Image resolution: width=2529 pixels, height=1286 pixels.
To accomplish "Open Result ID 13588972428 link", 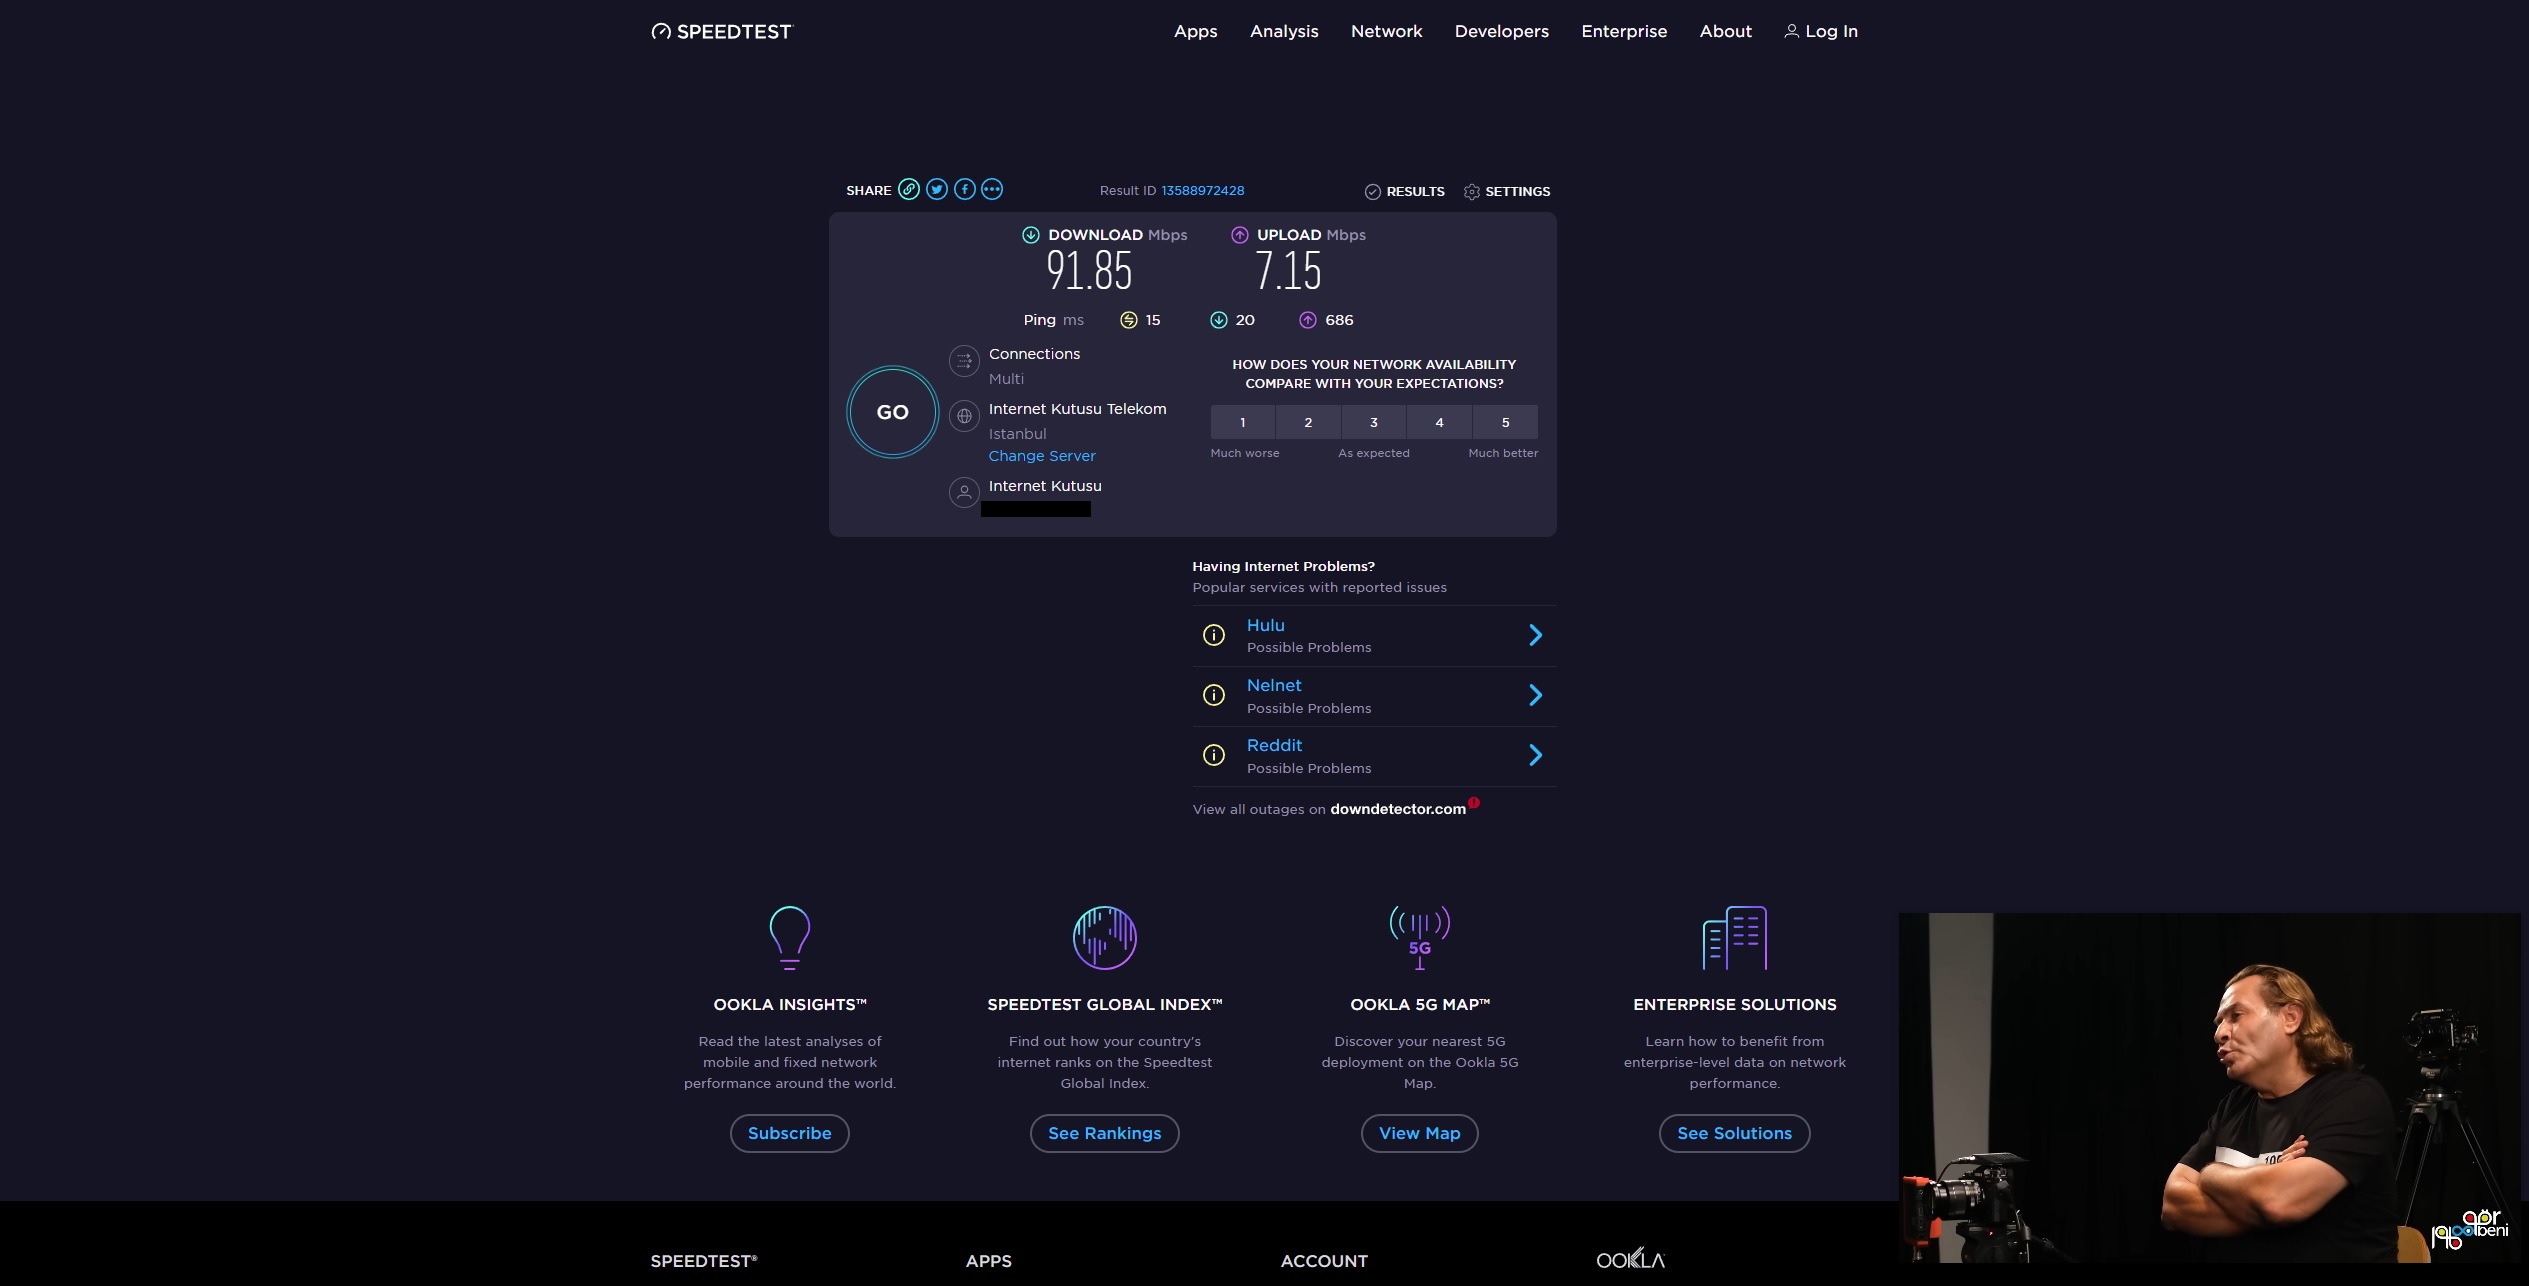I will pyautogui.click(x=1202, y=190).
